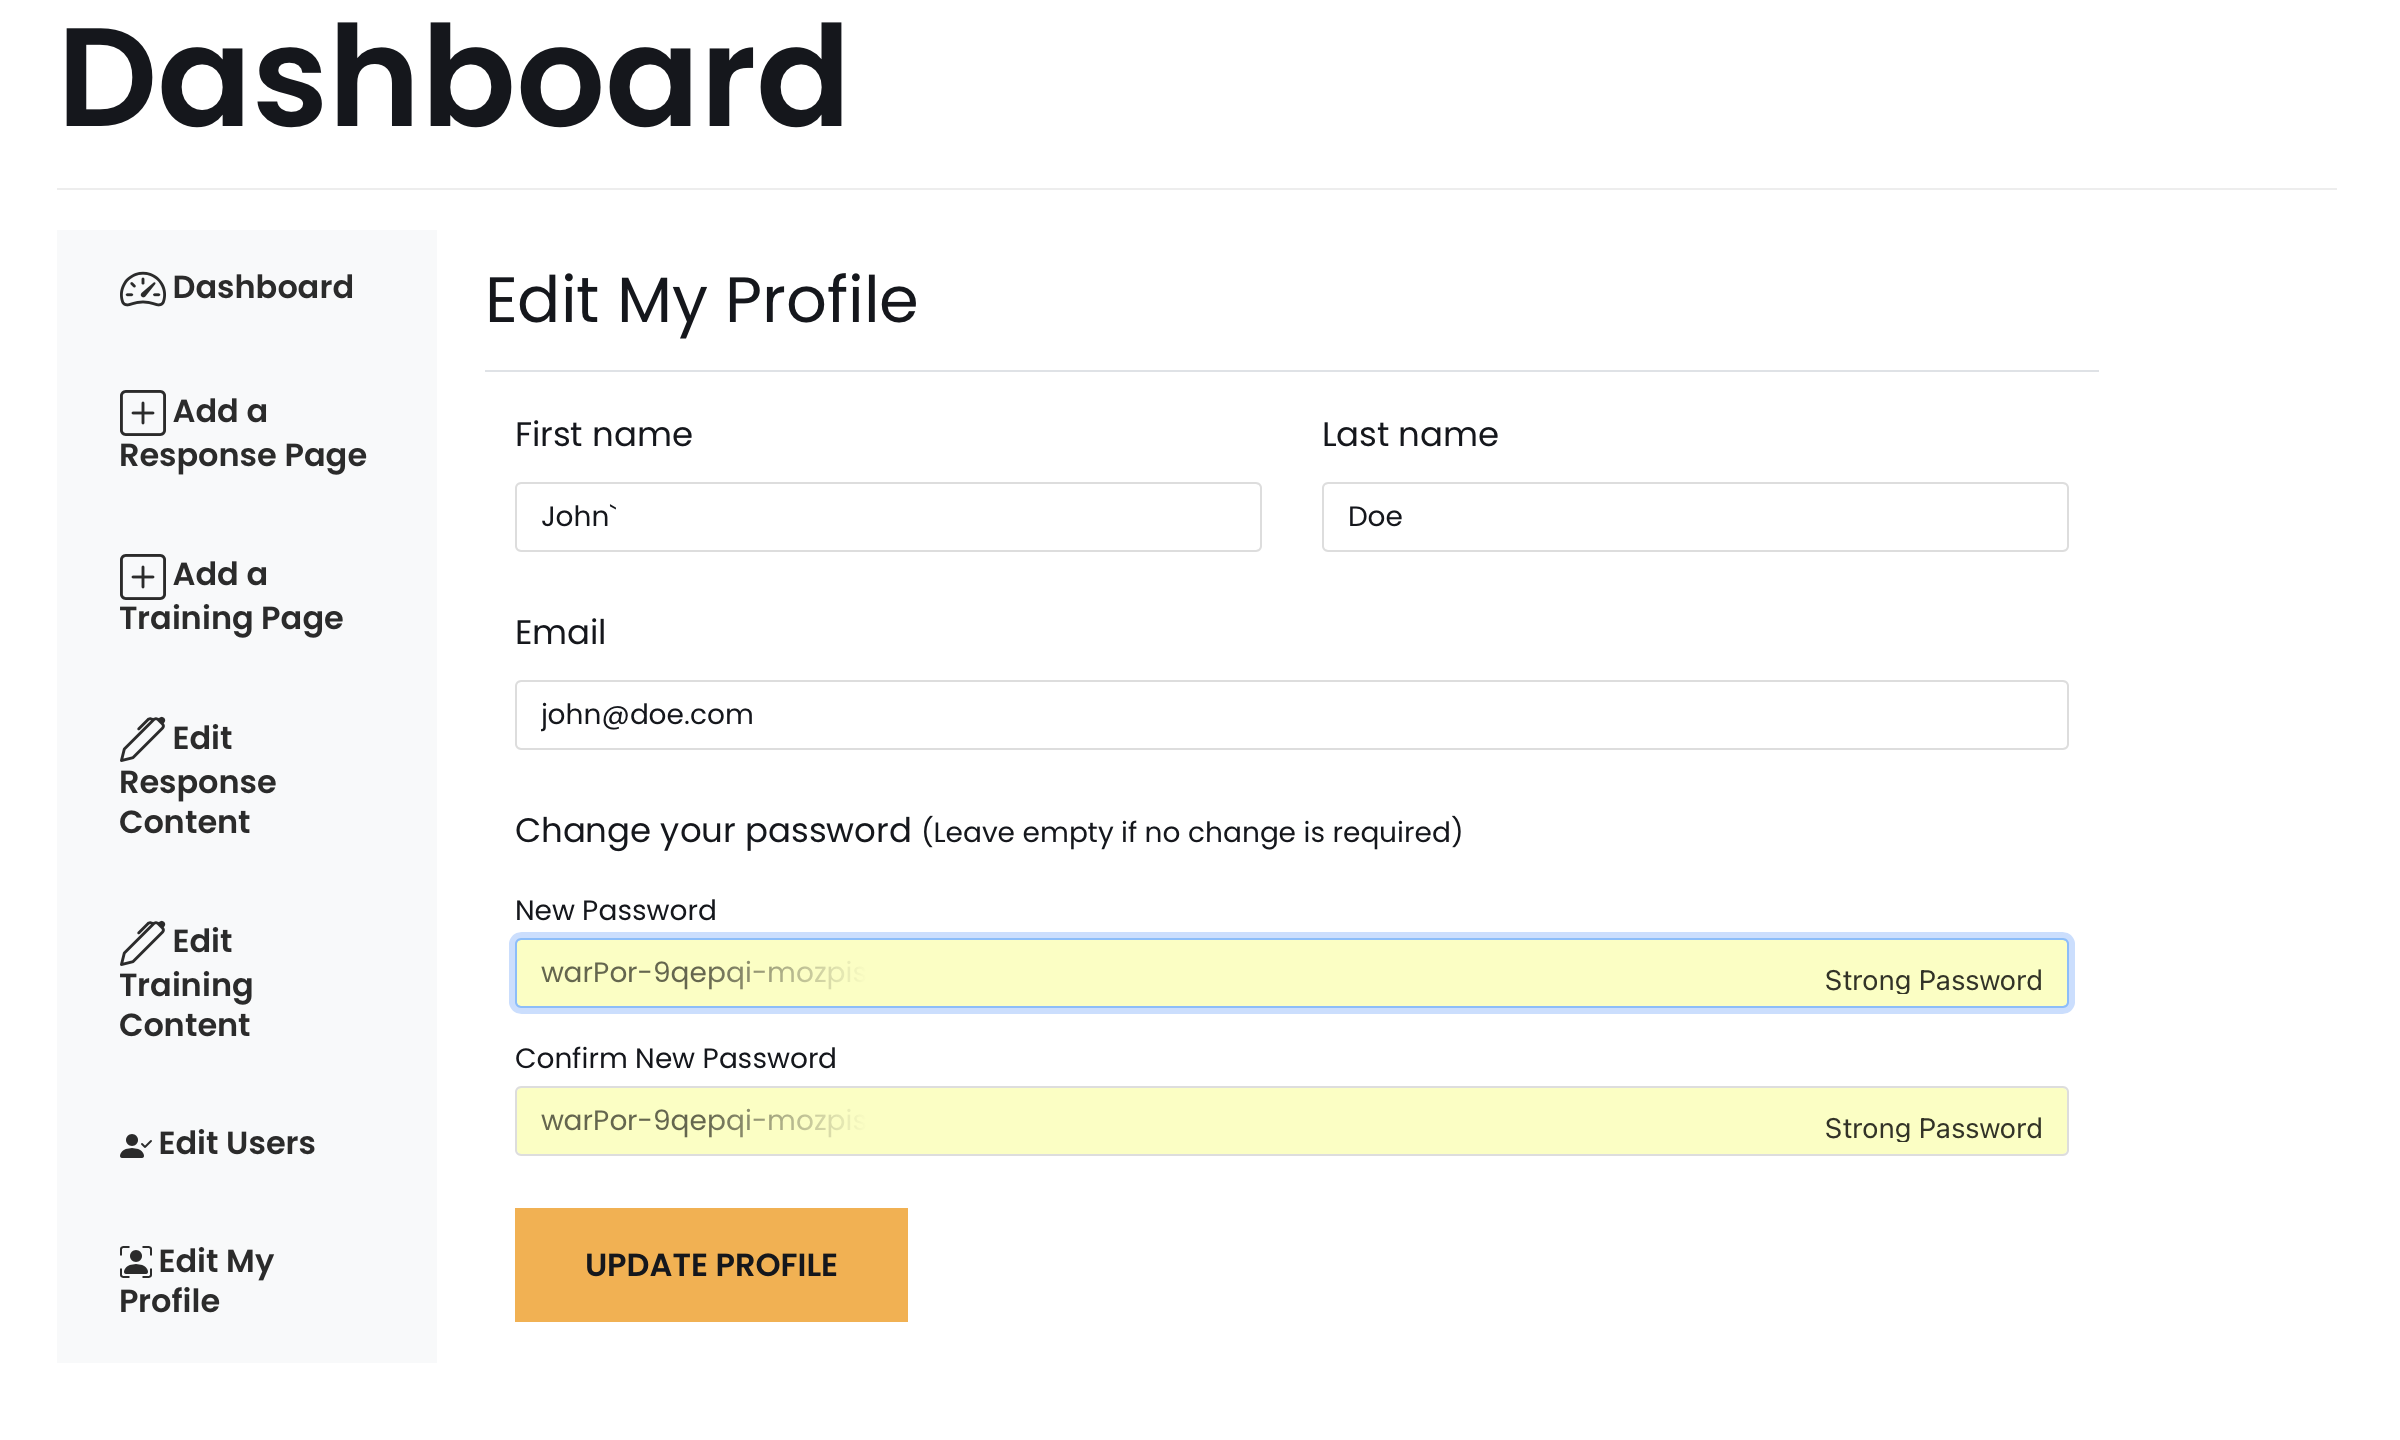Navigate to Edit Training Content
The height and width of the screenshot is (1440, 2400).
(x=186, y=984)
